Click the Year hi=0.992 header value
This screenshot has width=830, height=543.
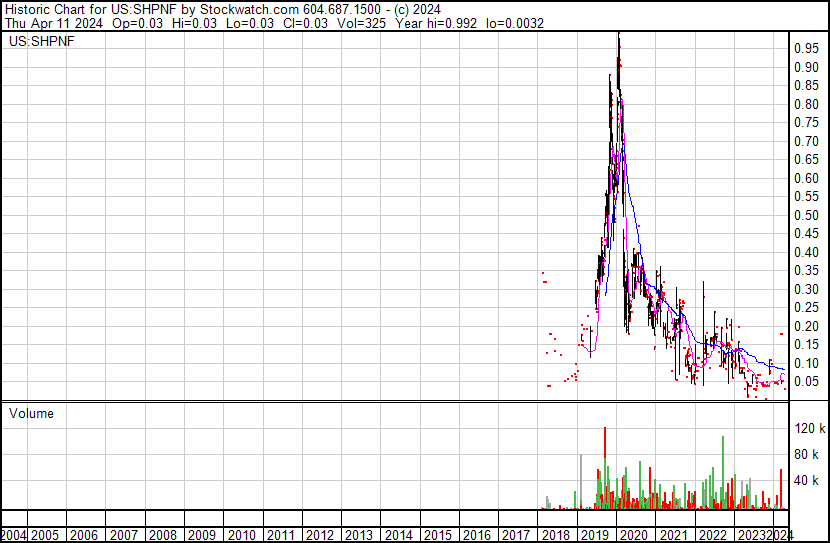(x=436, y=23)
